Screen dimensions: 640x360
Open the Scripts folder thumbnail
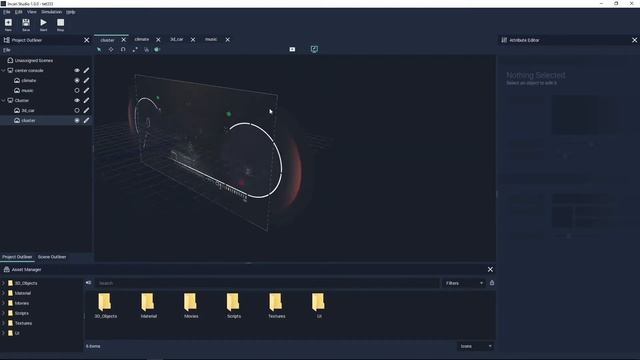coord(233,302)
